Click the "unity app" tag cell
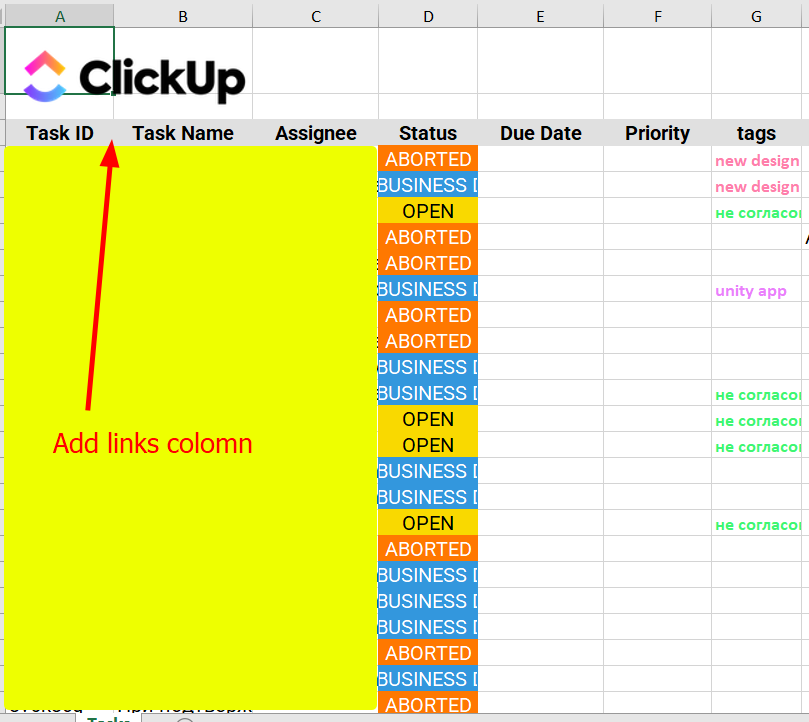 pos(756,289)
